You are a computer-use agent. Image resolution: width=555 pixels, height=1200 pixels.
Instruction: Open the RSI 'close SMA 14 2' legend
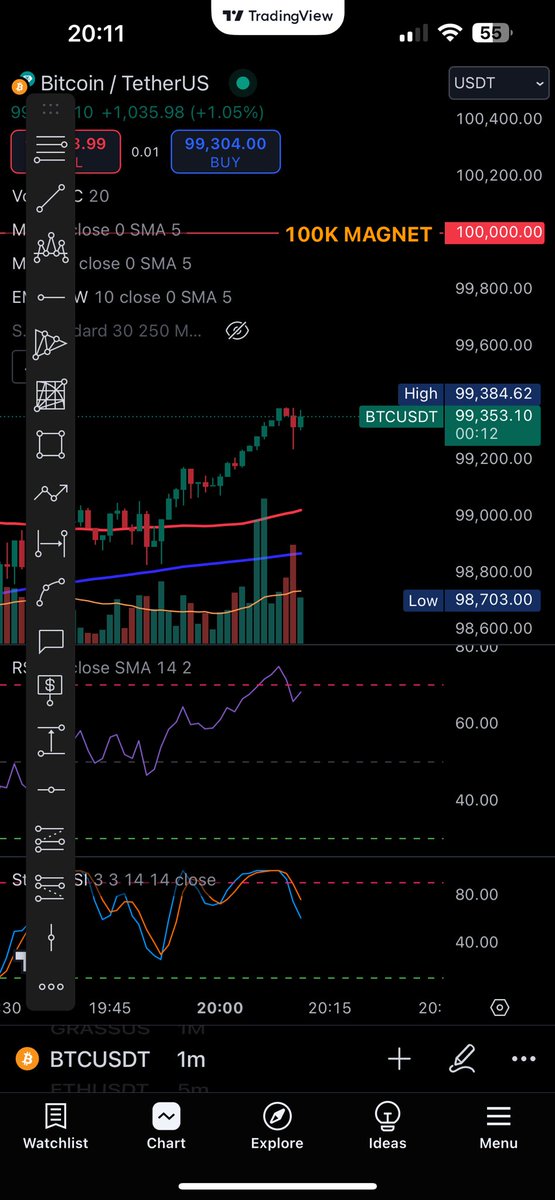101,667
